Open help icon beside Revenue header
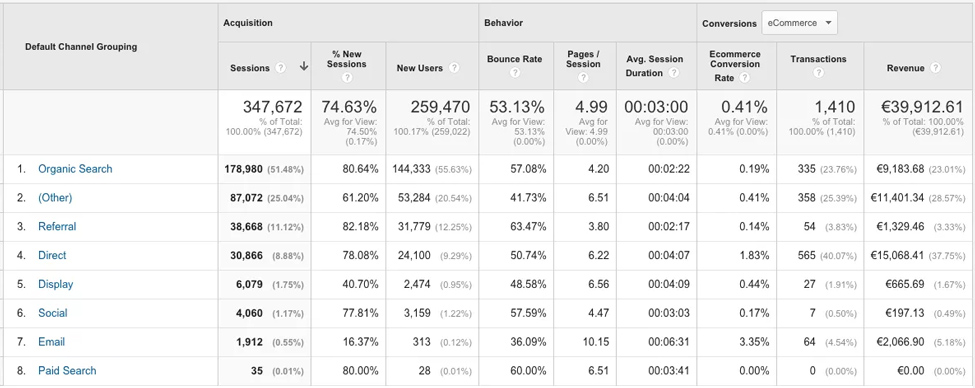Screen dimensions: 975x388 point(935,68)
